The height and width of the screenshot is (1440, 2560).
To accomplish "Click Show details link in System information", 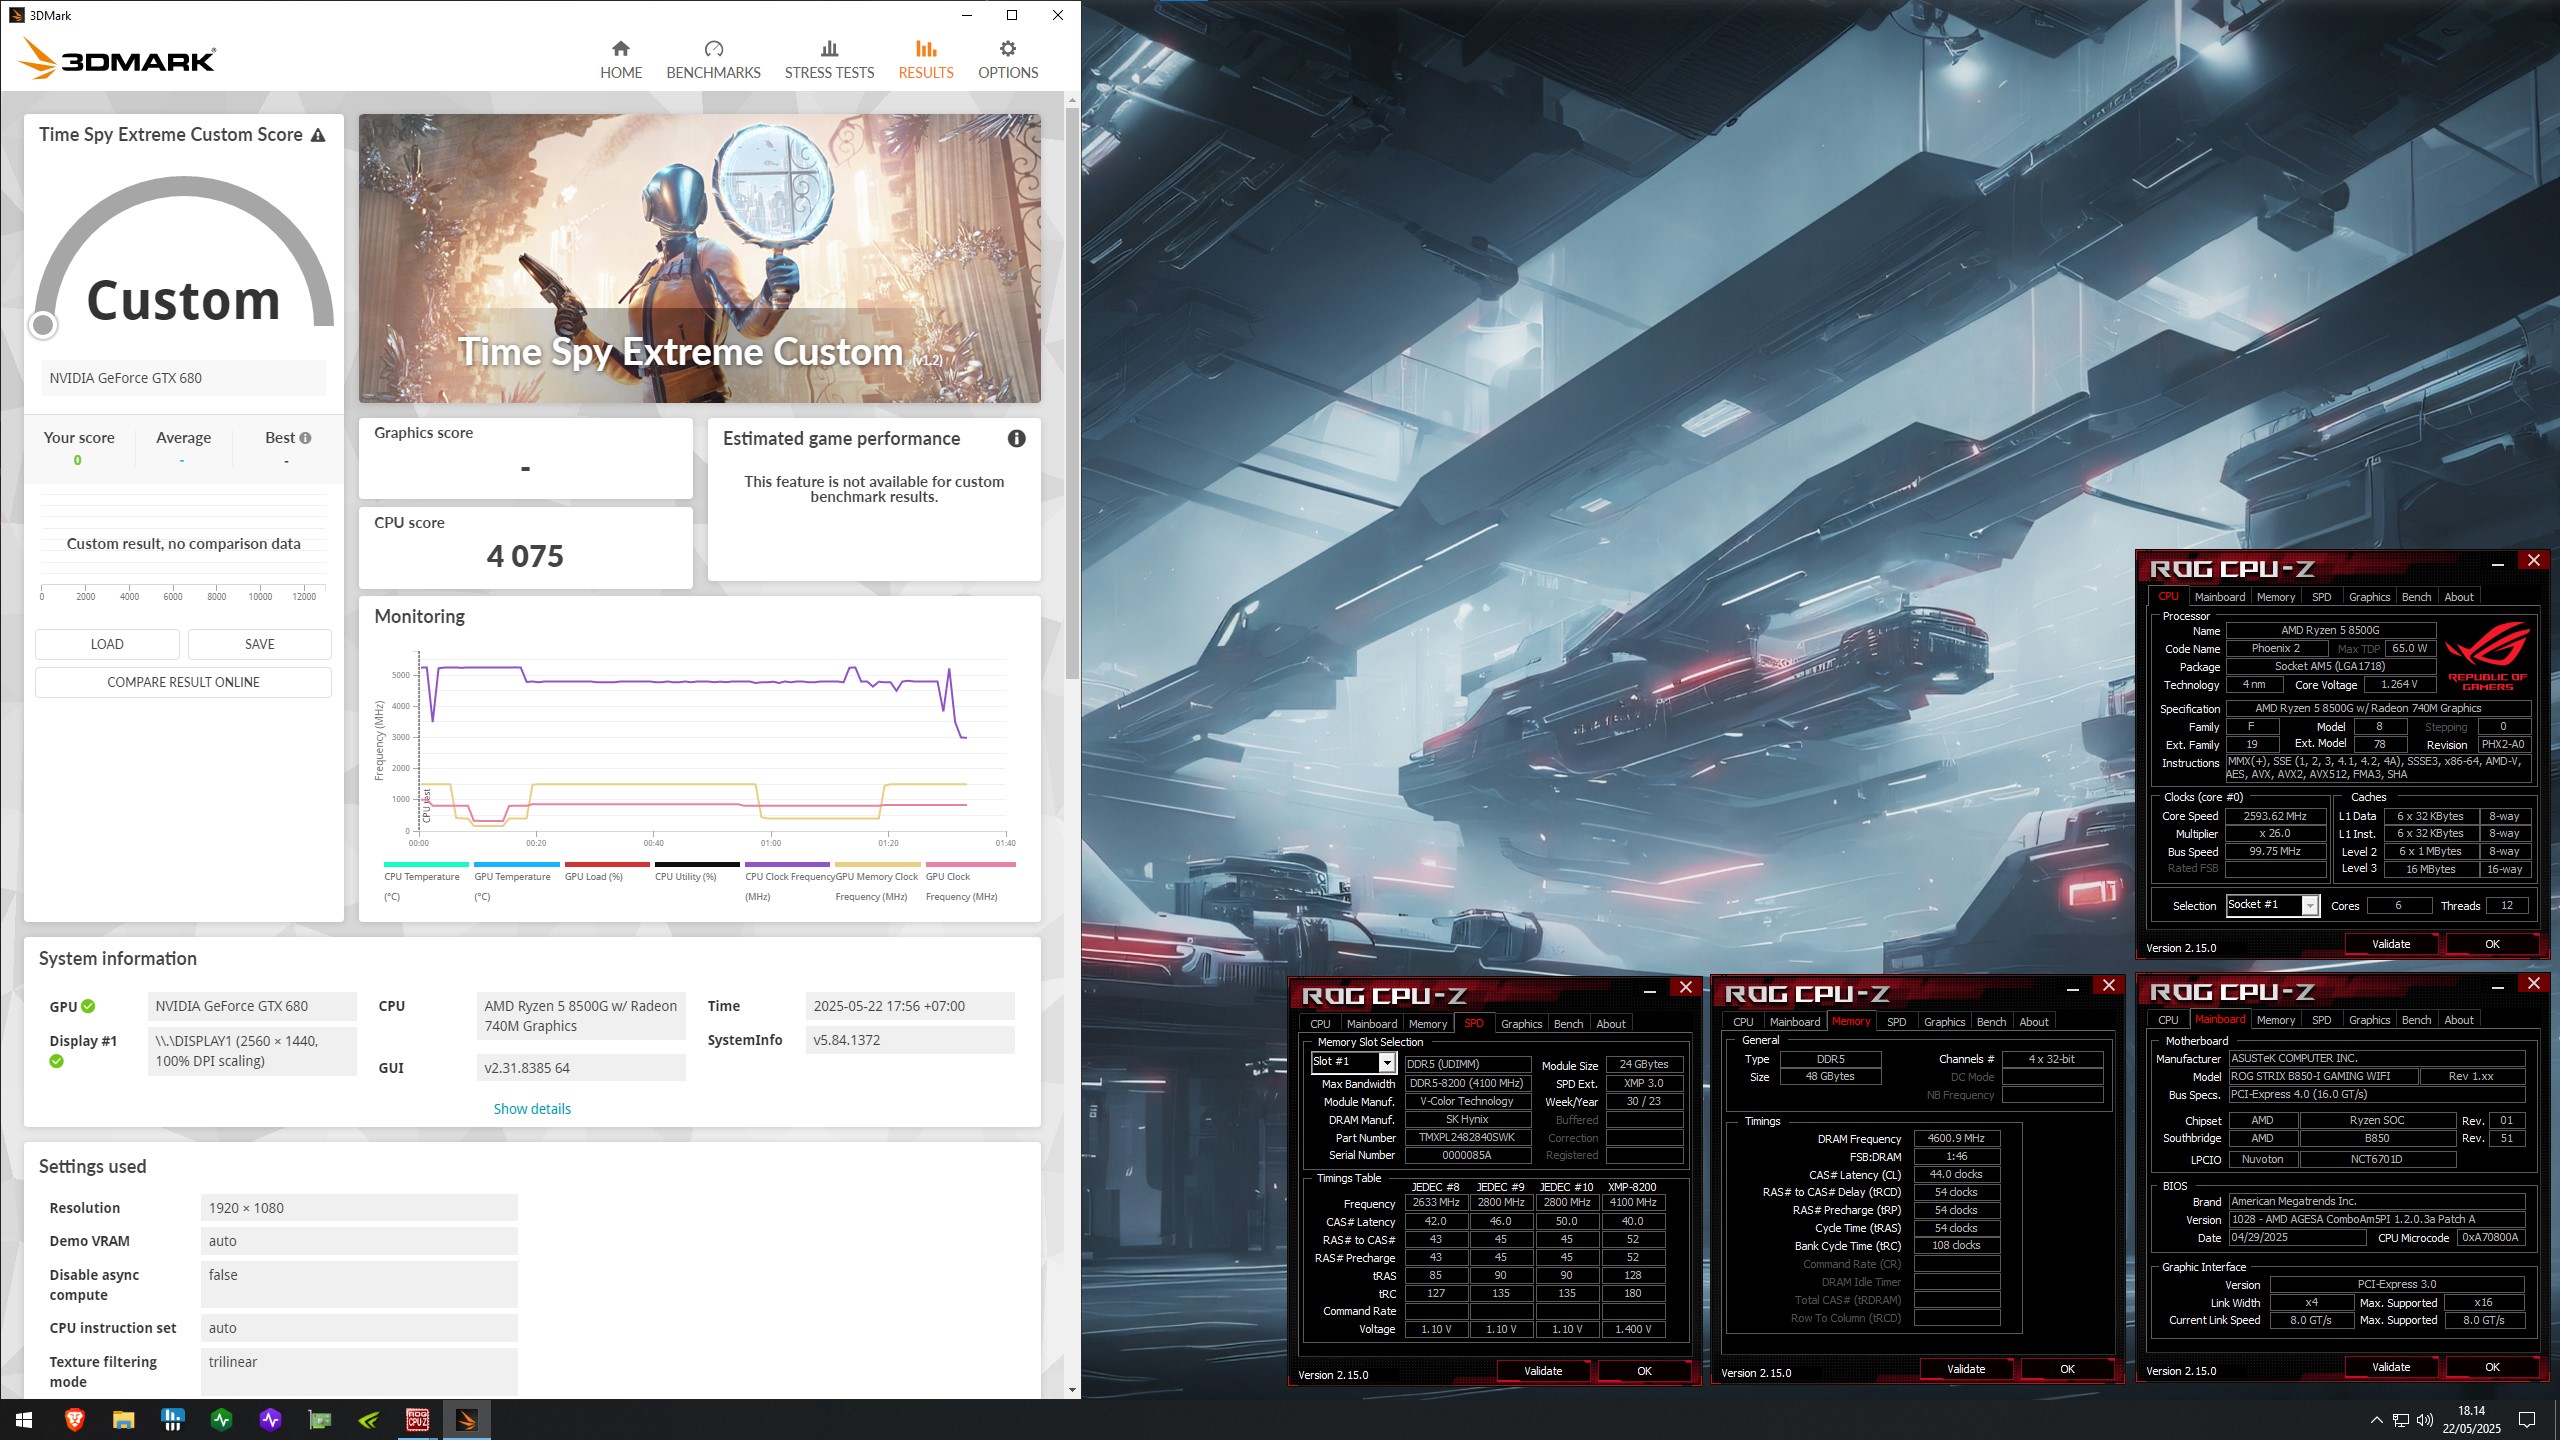I will (532, 1108).
